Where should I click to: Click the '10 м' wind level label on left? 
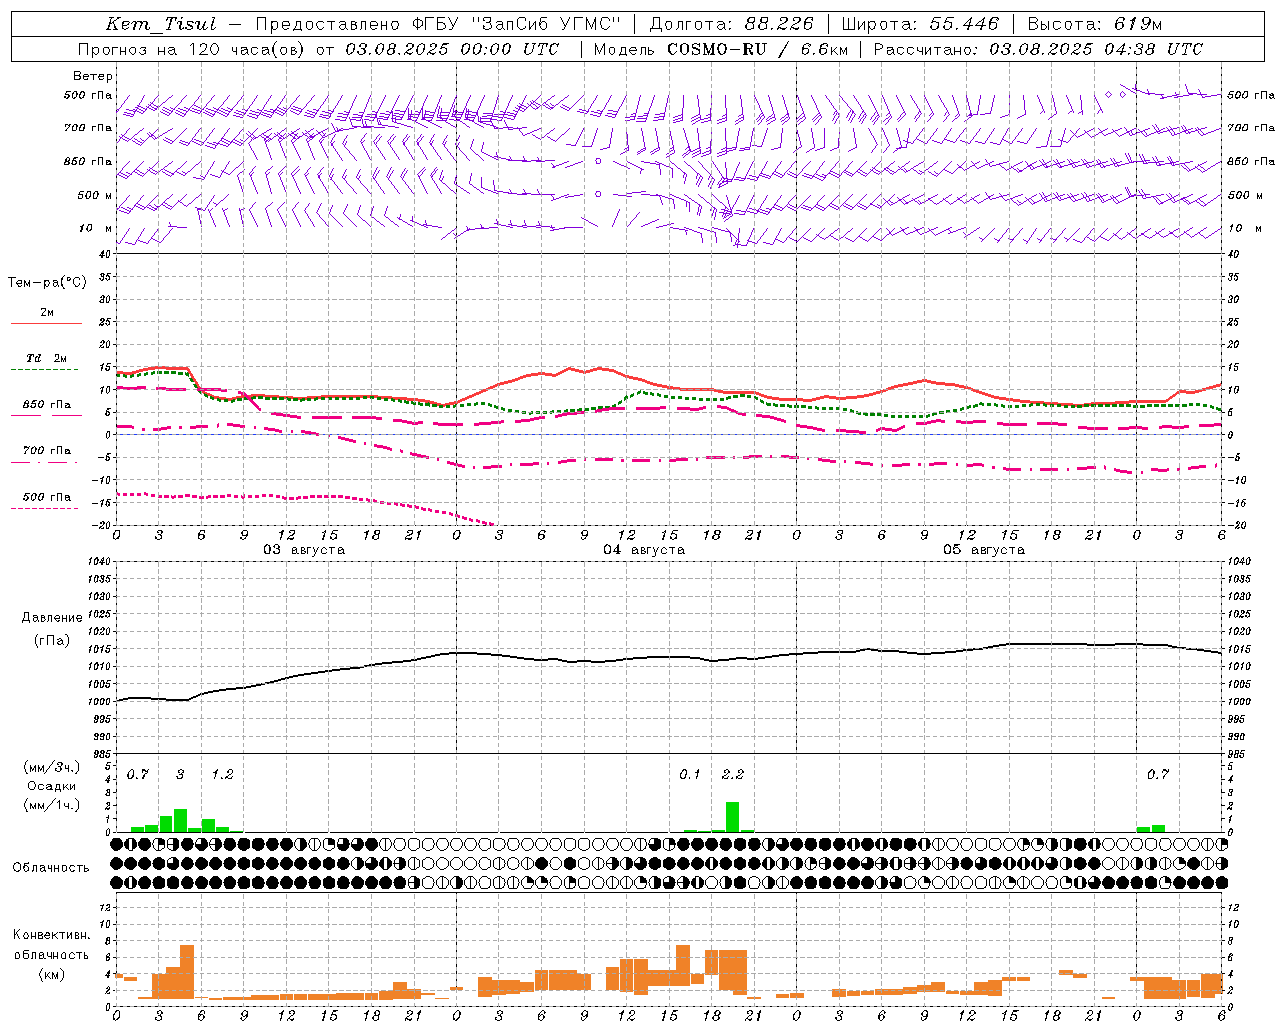[95, 228]
